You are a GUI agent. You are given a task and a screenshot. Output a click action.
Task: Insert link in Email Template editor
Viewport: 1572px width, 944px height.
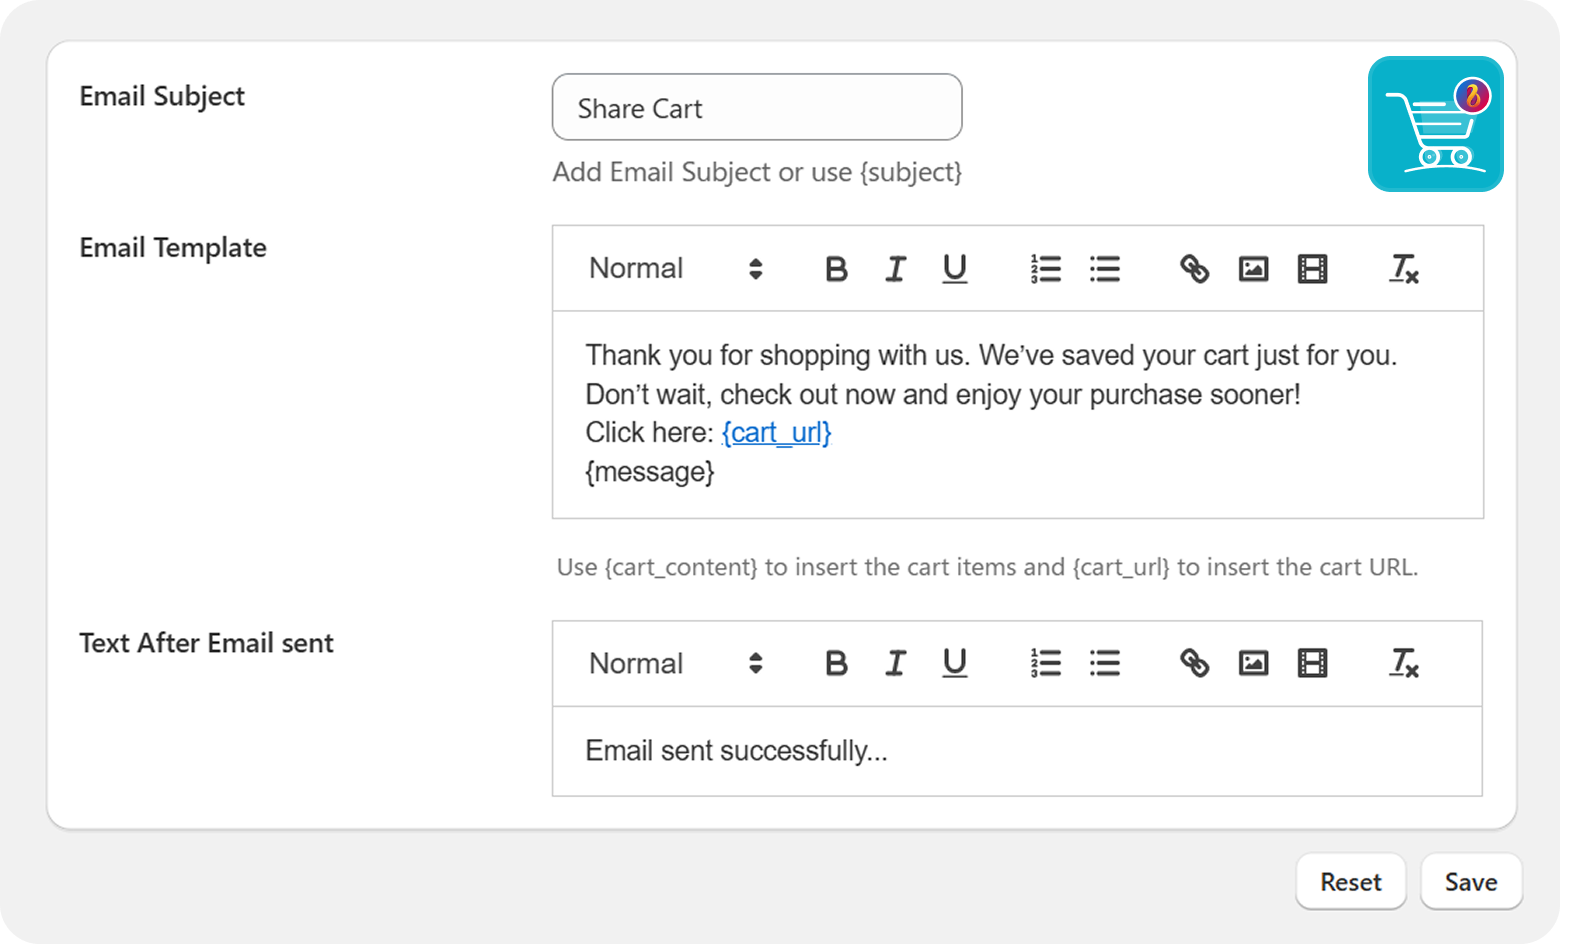(x=1194, y=269)
